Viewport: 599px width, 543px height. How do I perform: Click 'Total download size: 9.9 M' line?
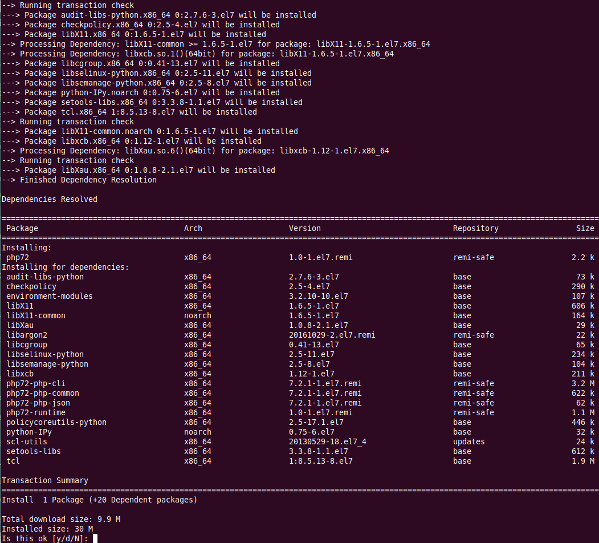[x=61, y=519]
